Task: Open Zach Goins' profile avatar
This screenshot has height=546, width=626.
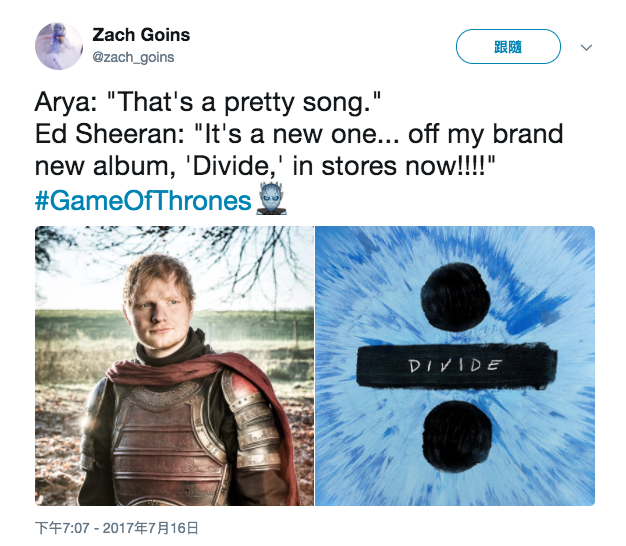Action: (x=59, y=46)
